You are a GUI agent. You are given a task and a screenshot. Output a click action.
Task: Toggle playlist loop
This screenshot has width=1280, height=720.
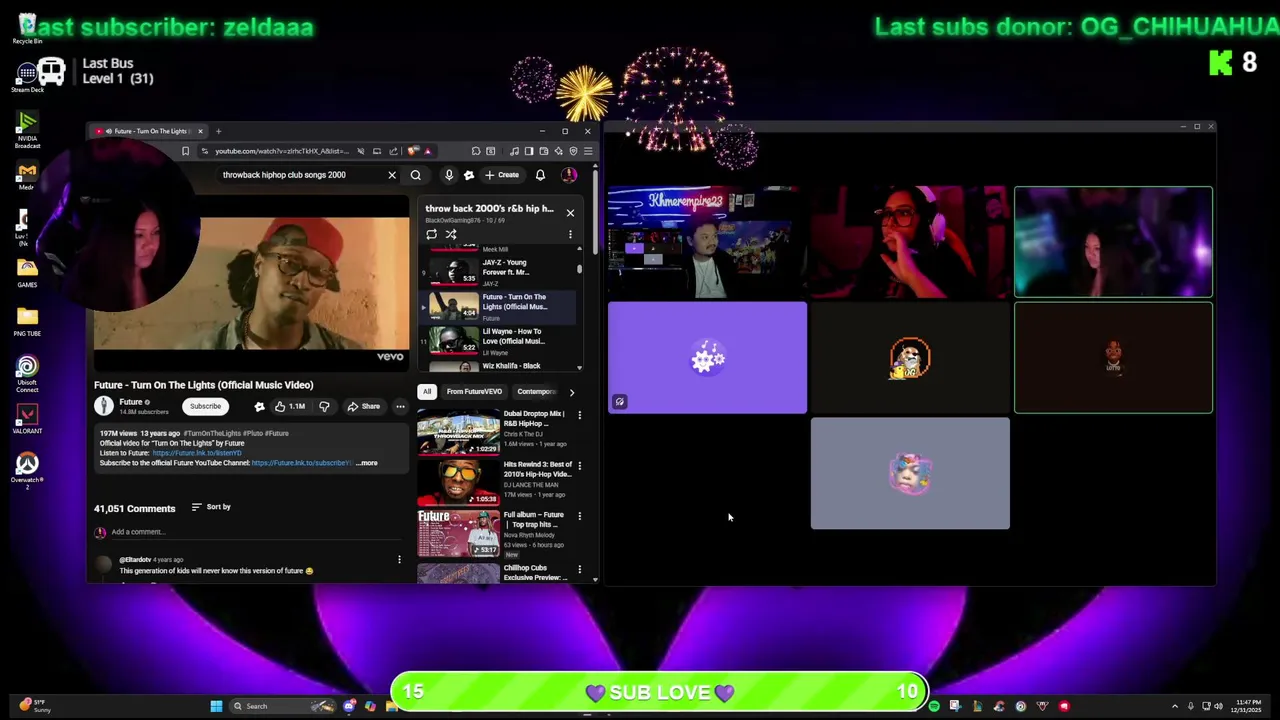point(431,235)
